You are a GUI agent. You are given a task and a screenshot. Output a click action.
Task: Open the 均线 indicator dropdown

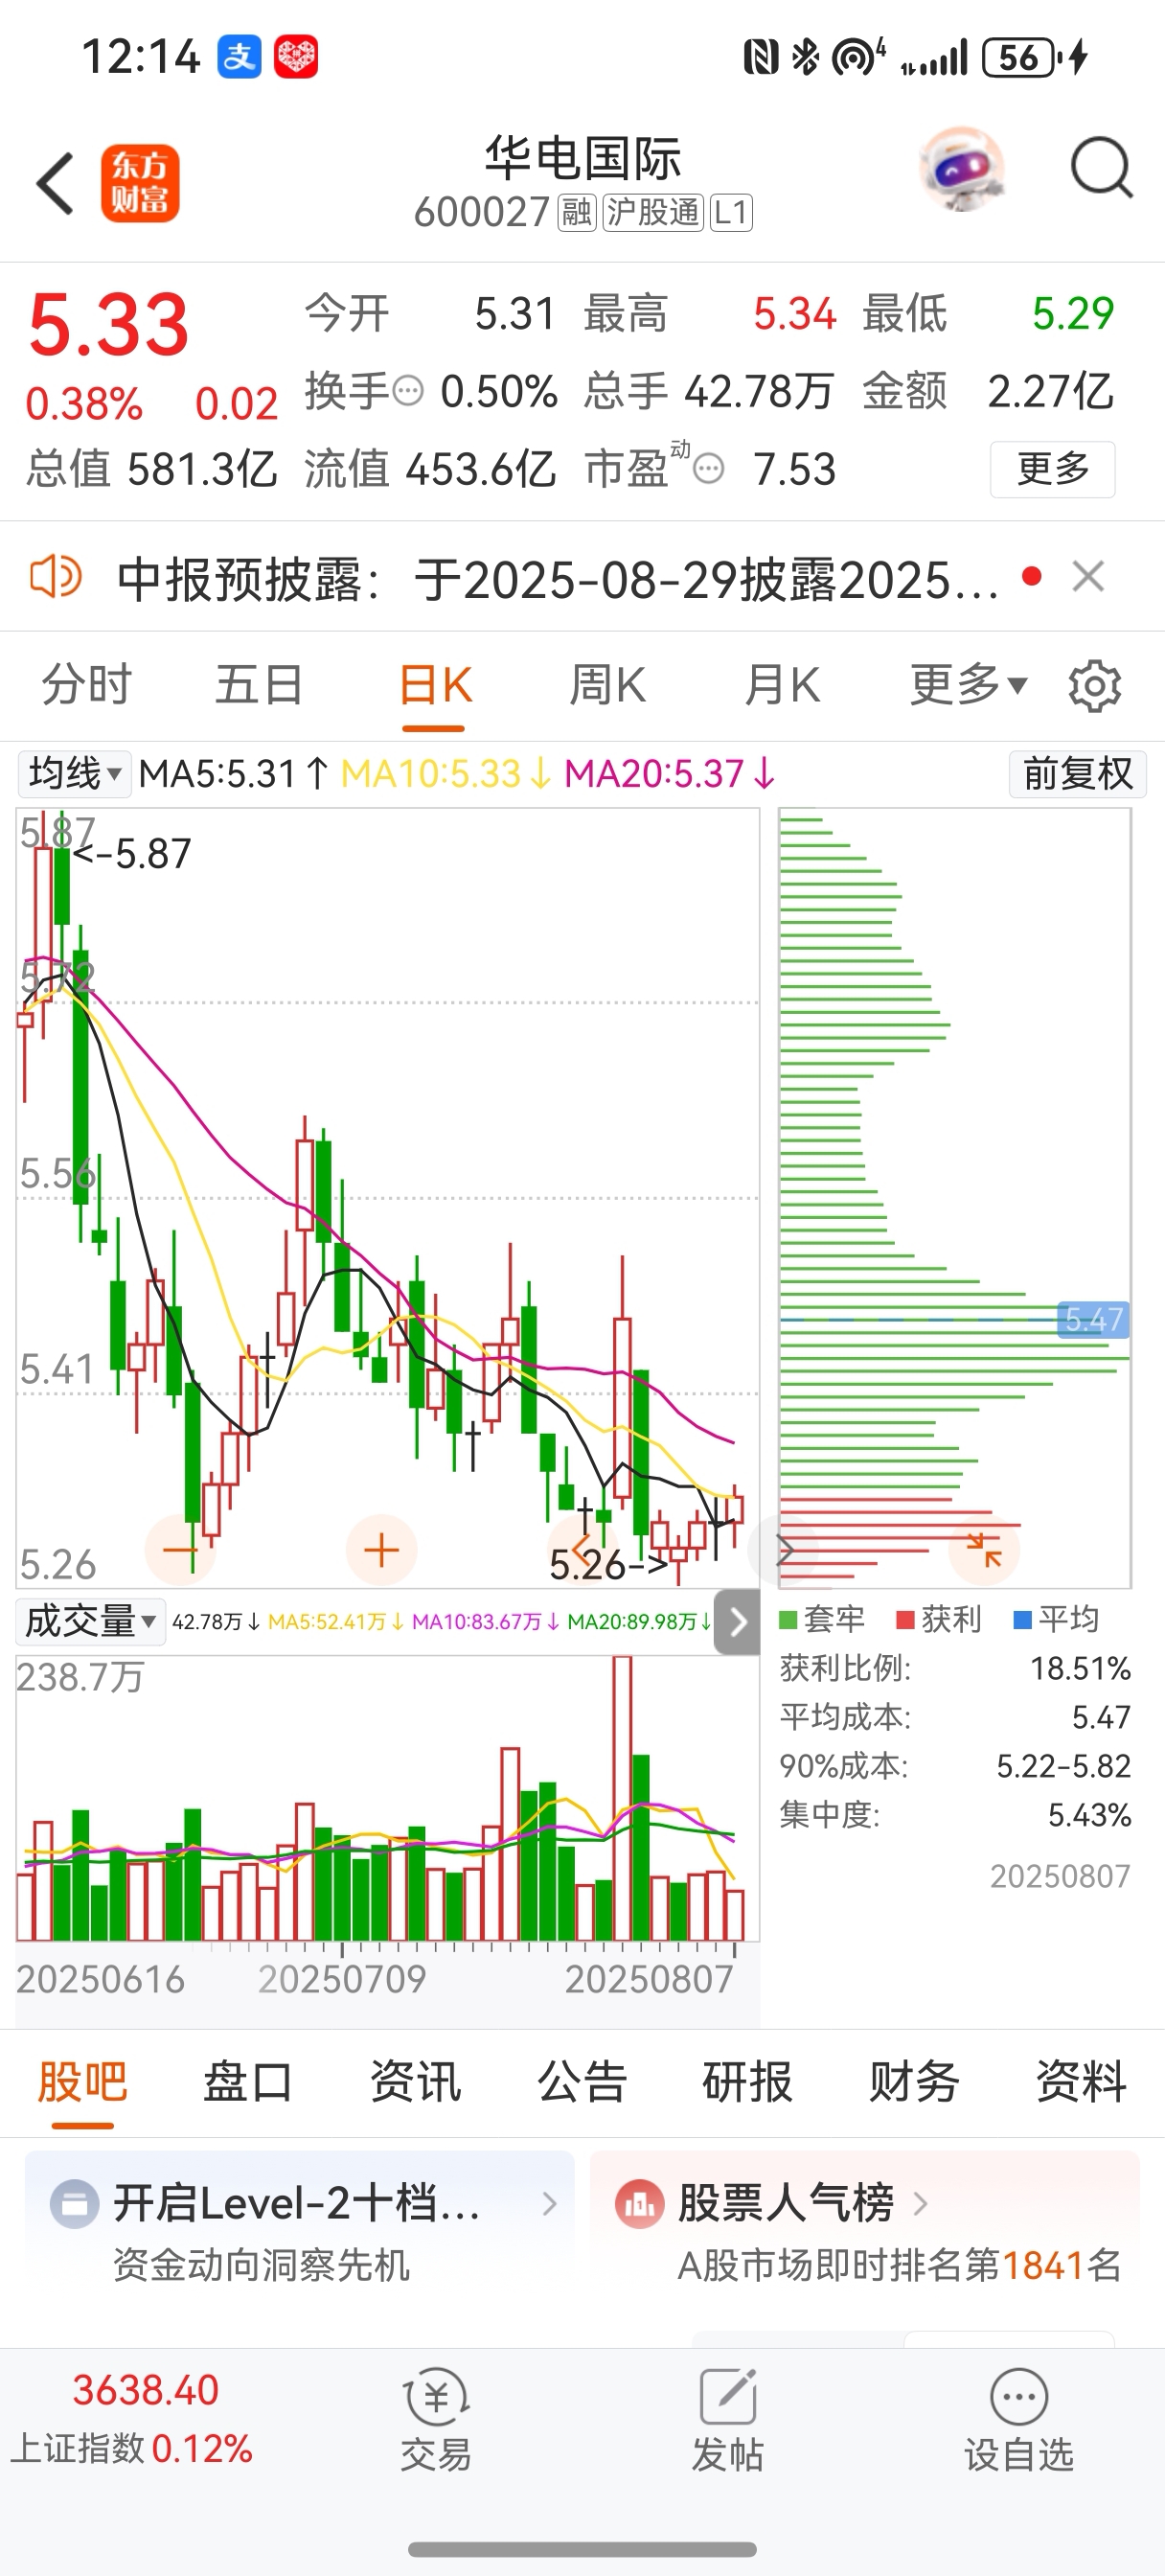click(74, 774)
